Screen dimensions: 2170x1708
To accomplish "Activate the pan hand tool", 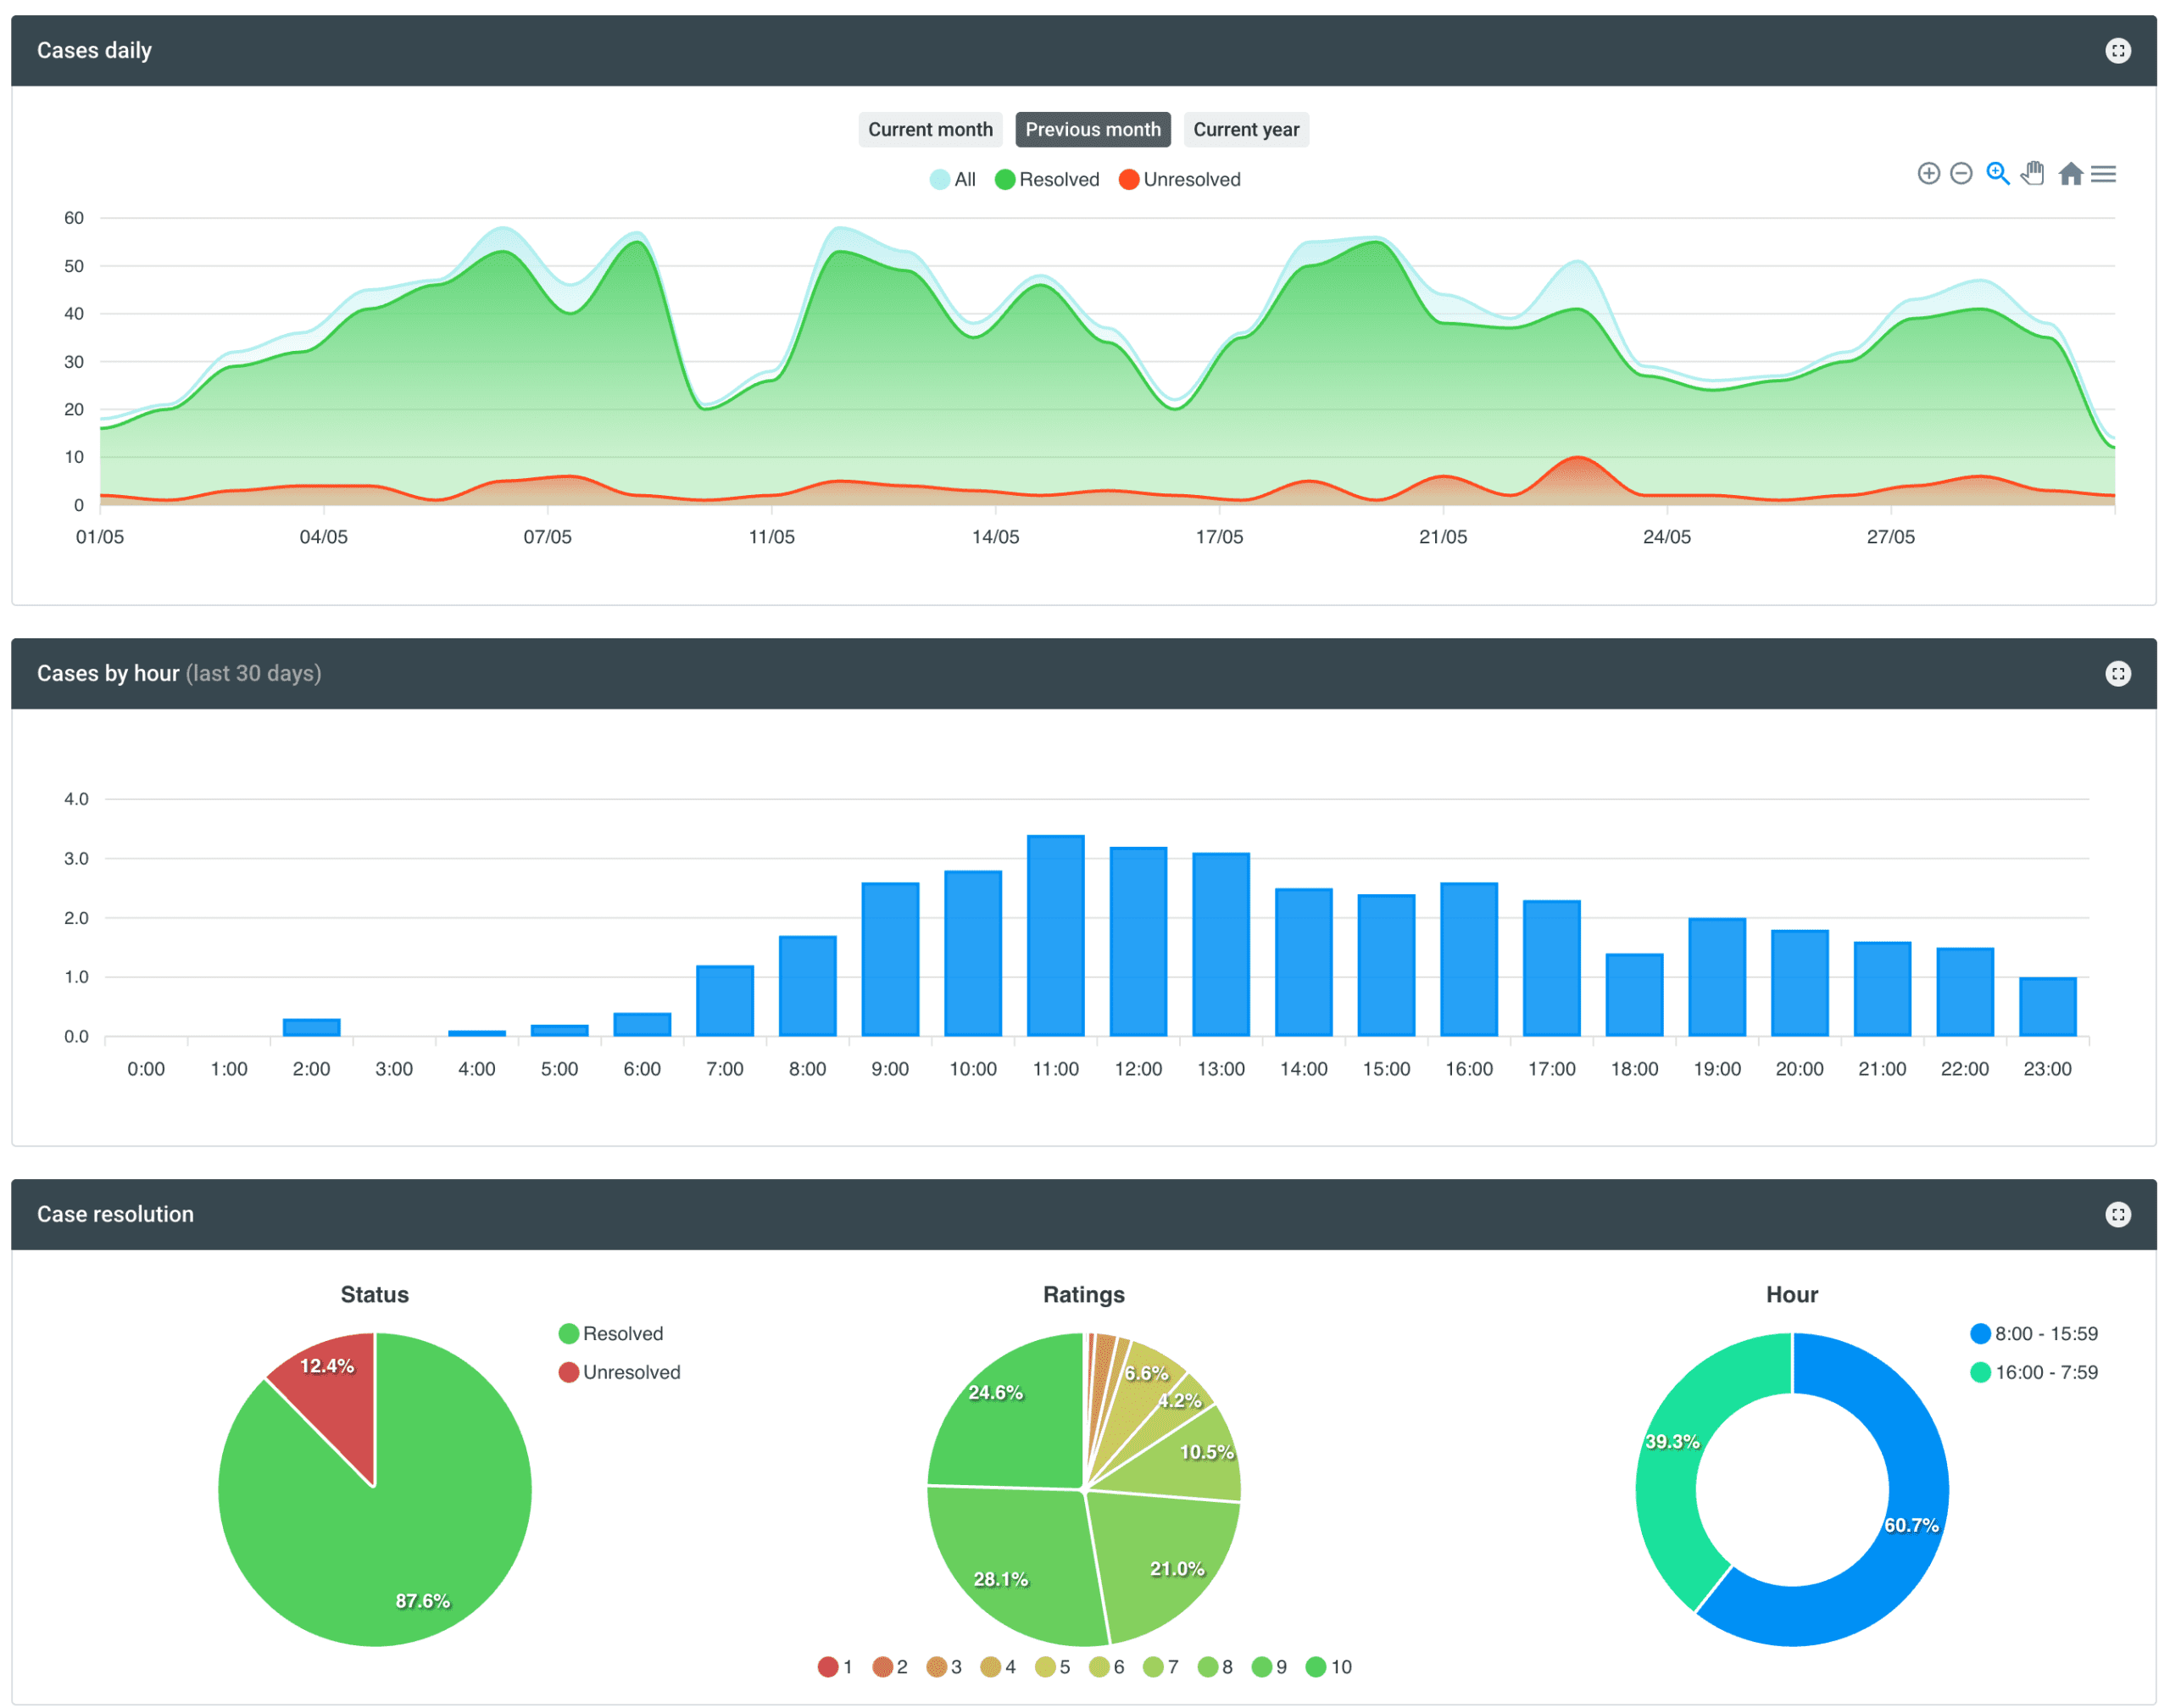I will 2032,173.
